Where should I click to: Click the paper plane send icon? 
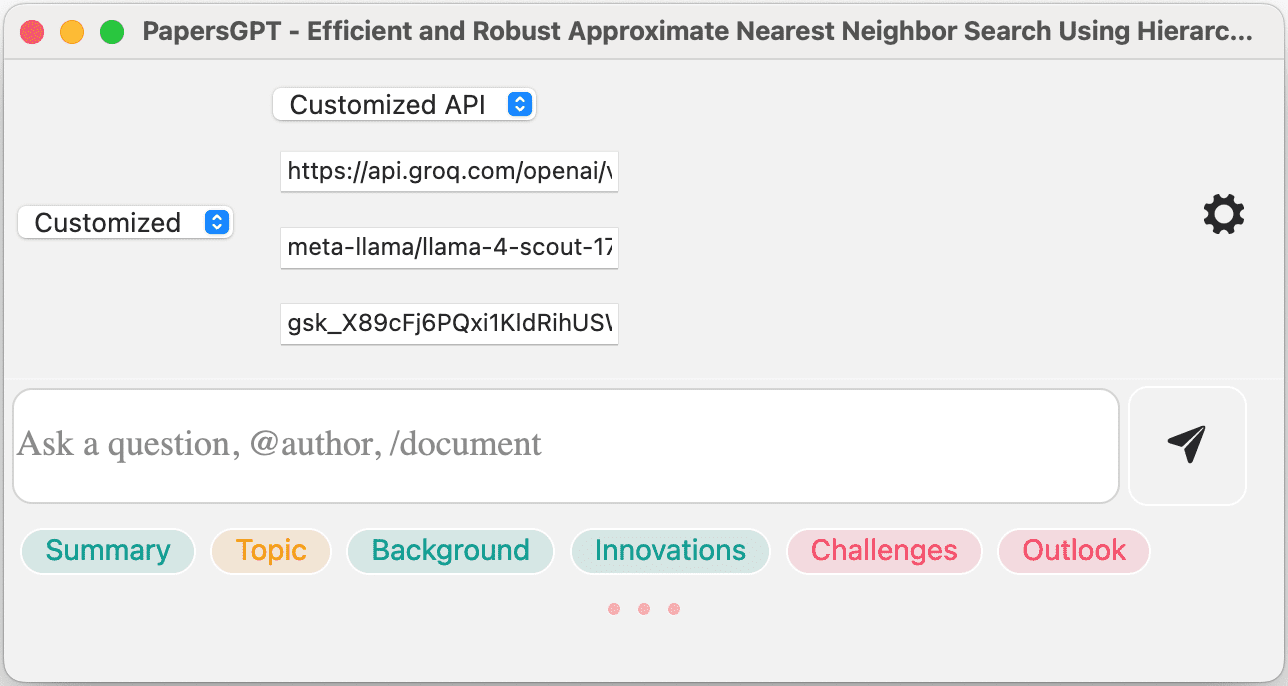click(1187, 445)
